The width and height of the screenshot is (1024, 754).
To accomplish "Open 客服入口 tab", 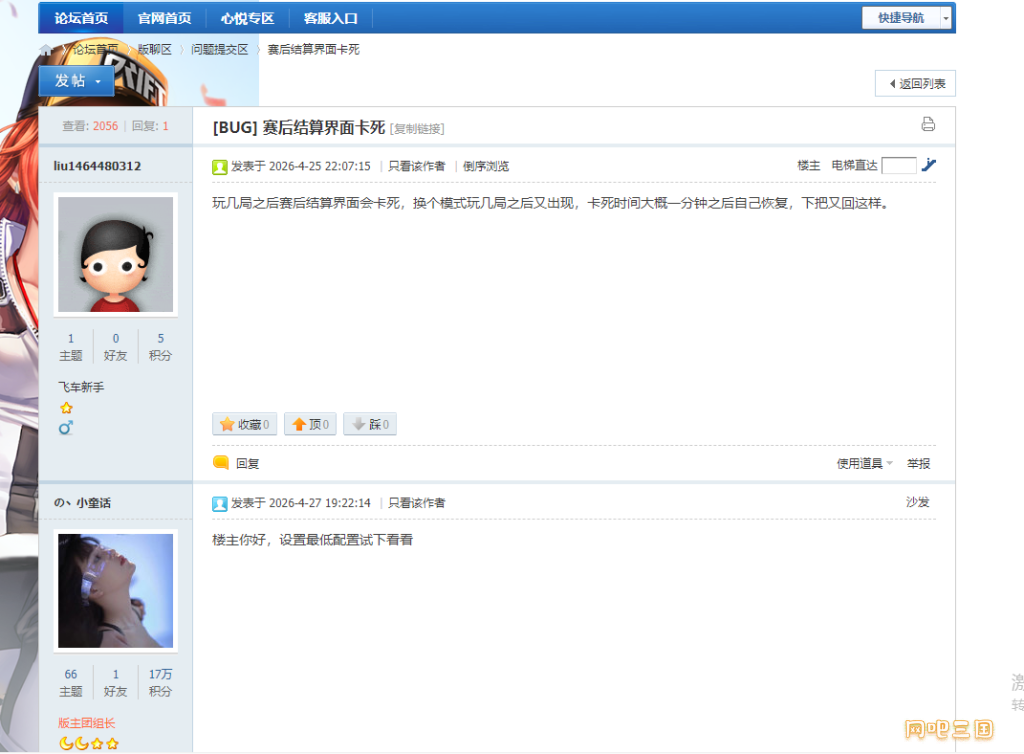I will pyautogui.click(x=330, y=18).
